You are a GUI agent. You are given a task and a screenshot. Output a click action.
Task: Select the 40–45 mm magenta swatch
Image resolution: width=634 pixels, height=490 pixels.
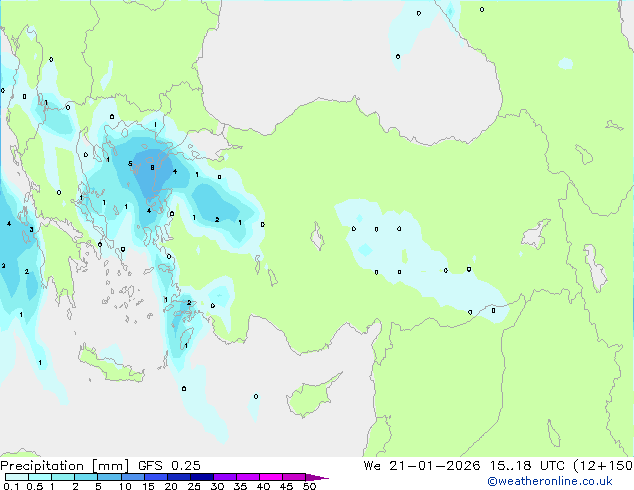pyautogui.click(x=271, y=477)
